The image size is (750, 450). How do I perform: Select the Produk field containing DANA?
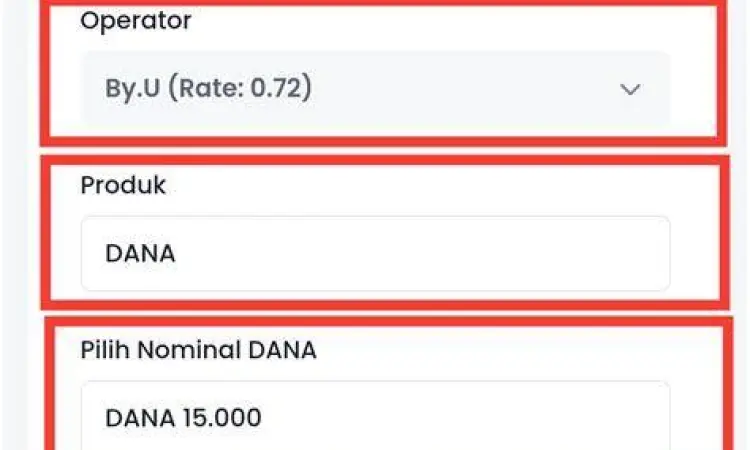(x=375, y=254)
